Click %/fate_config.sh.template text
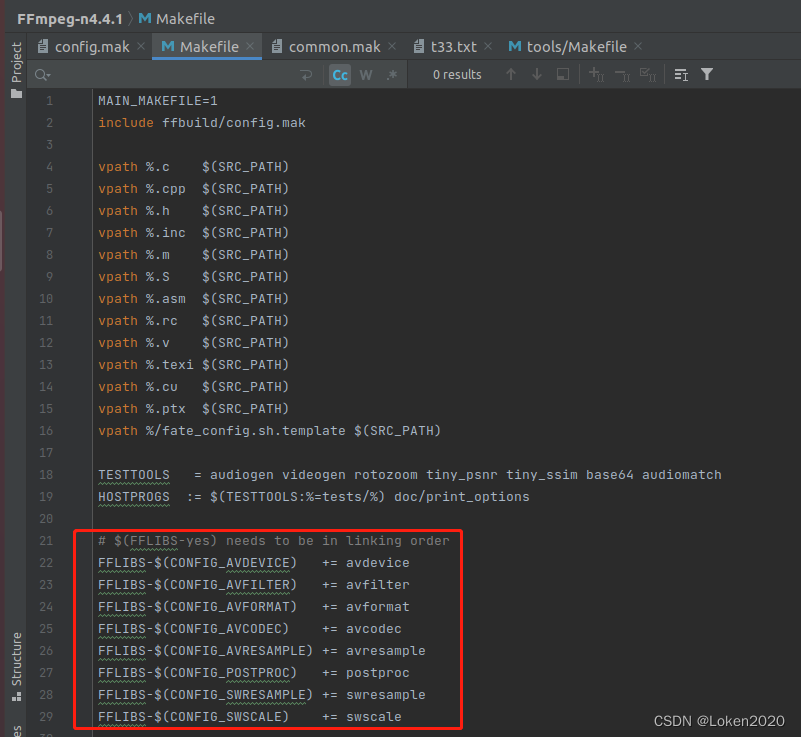The width and height of the screenshot is (801, 737). (246, 431)
